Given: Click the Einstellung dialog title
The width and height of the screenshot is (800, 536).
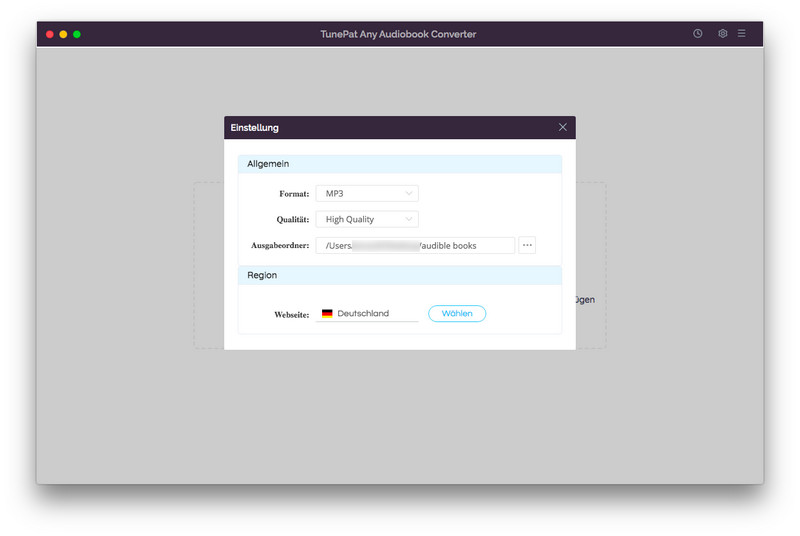Looking at the screenshot, I should coord(255,127).
